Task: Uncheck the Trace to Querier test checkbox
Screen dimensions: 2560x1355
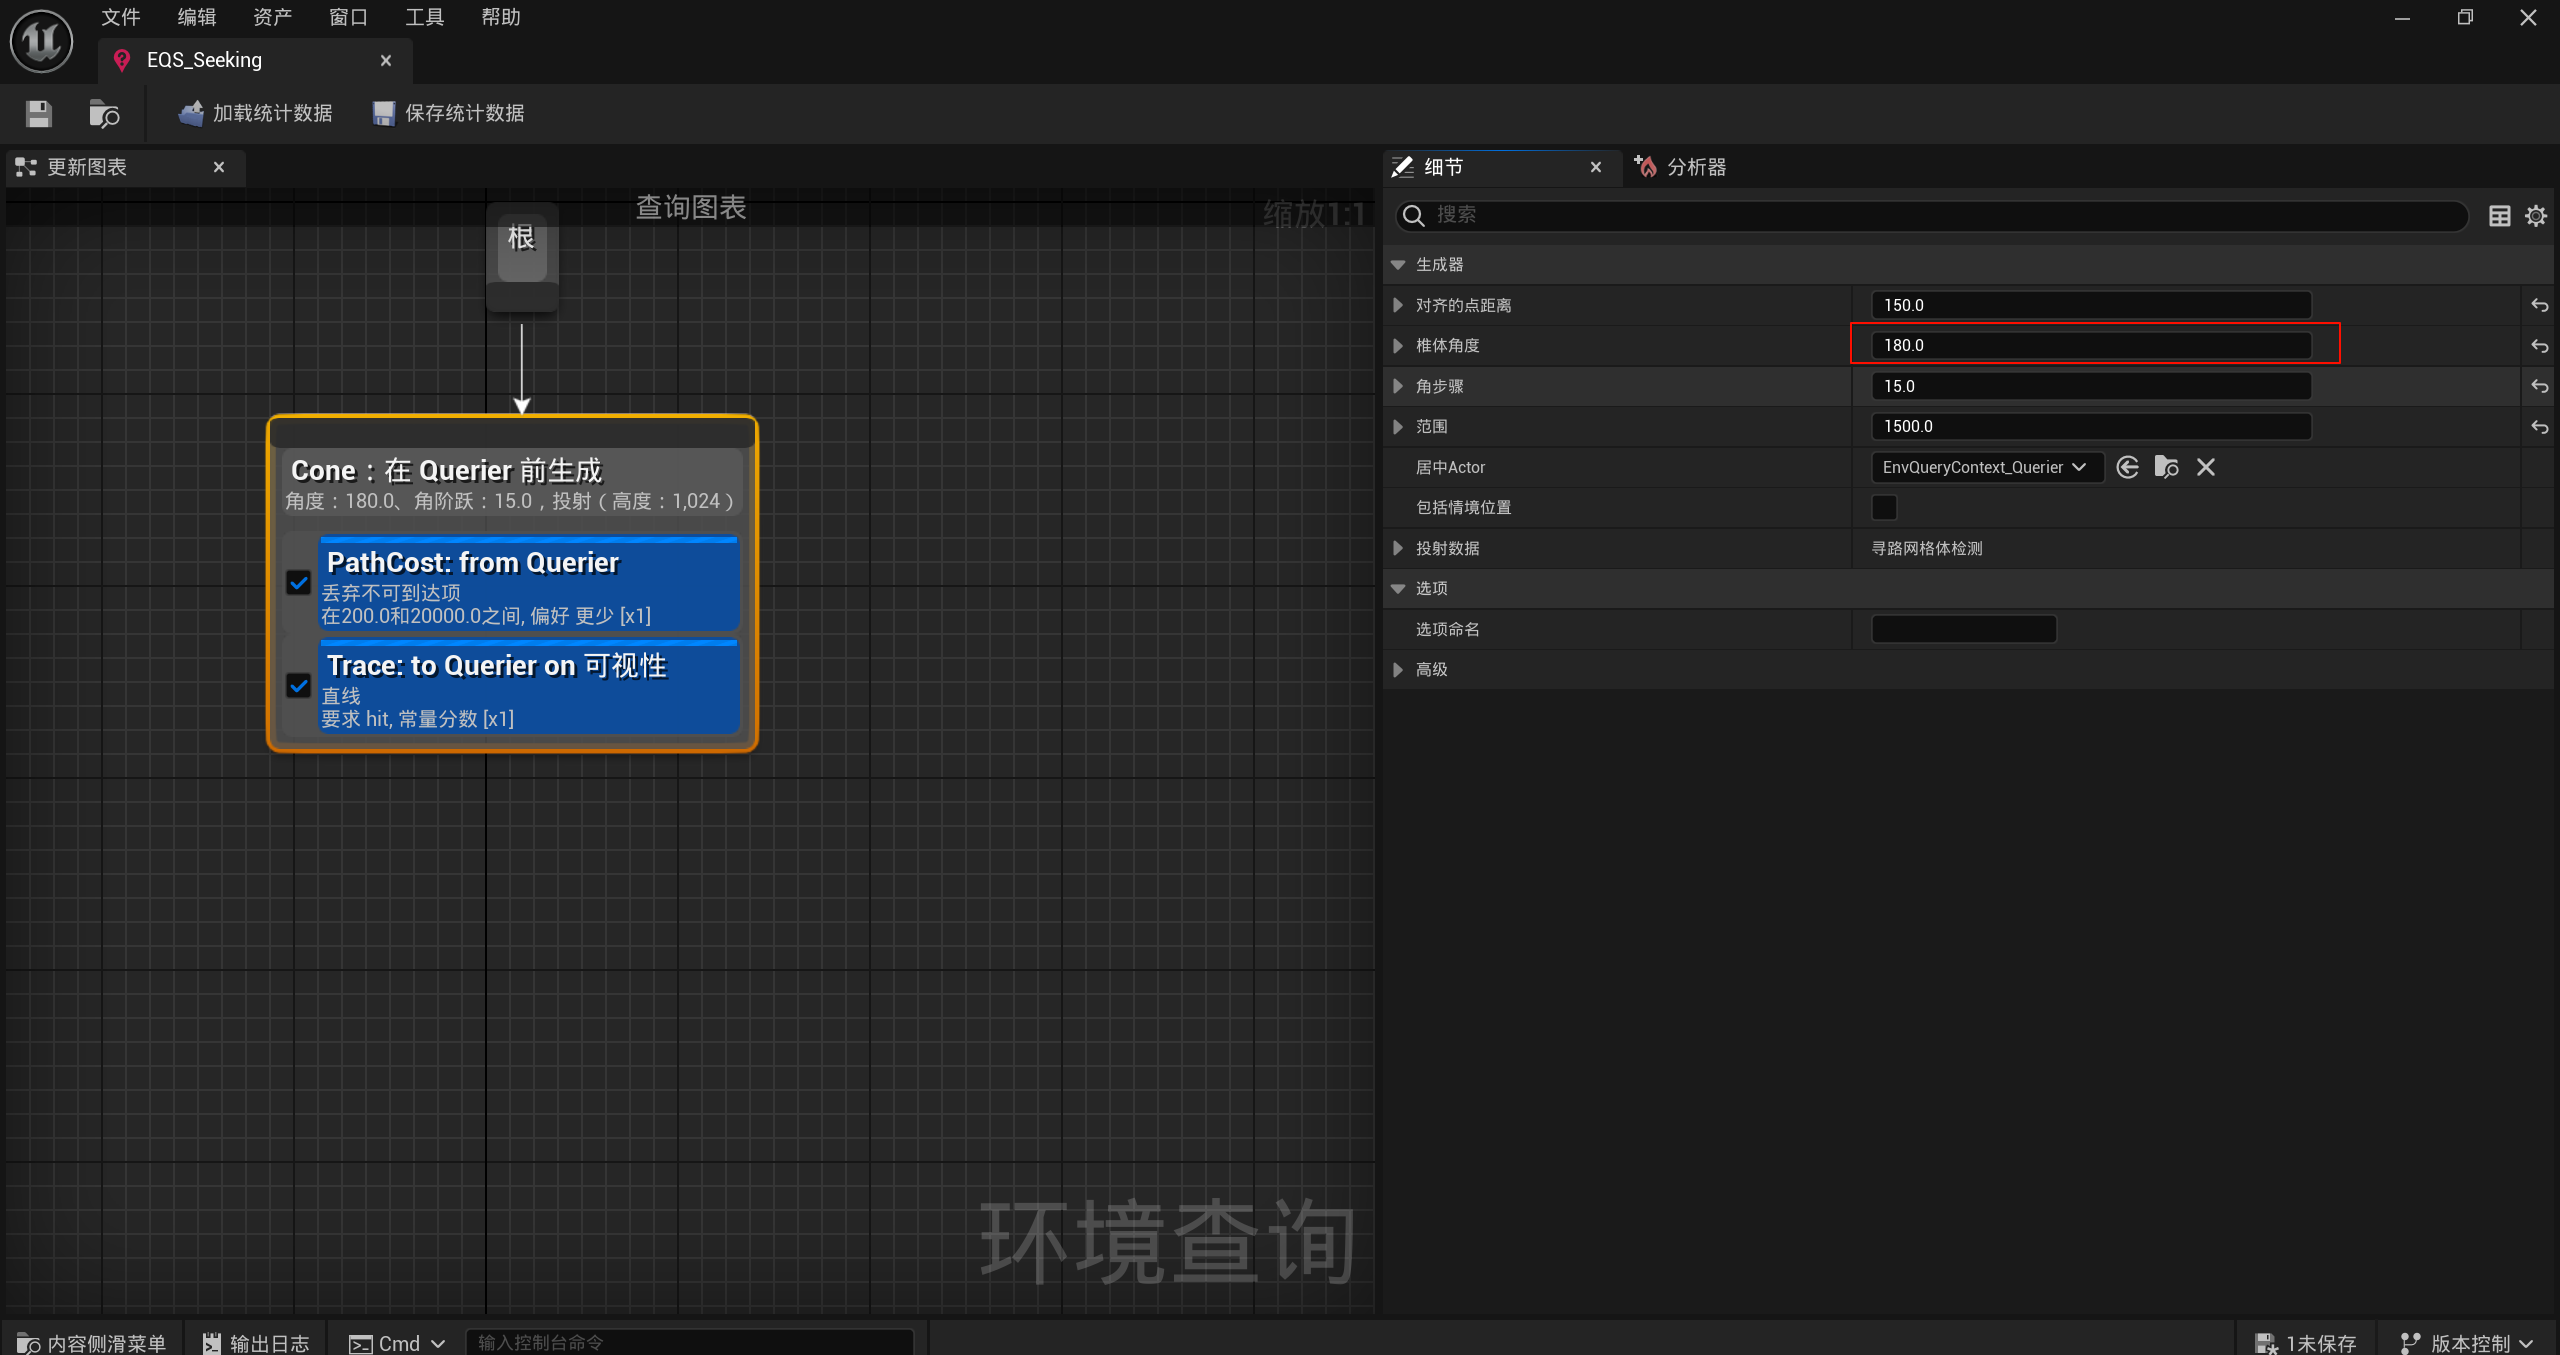Action: 298,686
